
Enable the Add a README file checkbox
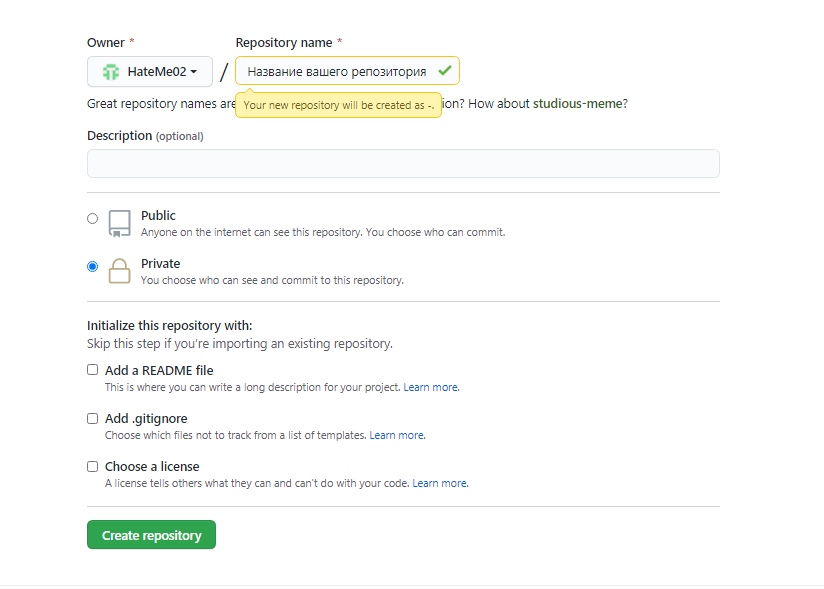pyautogui.click(x=93, y=370)
